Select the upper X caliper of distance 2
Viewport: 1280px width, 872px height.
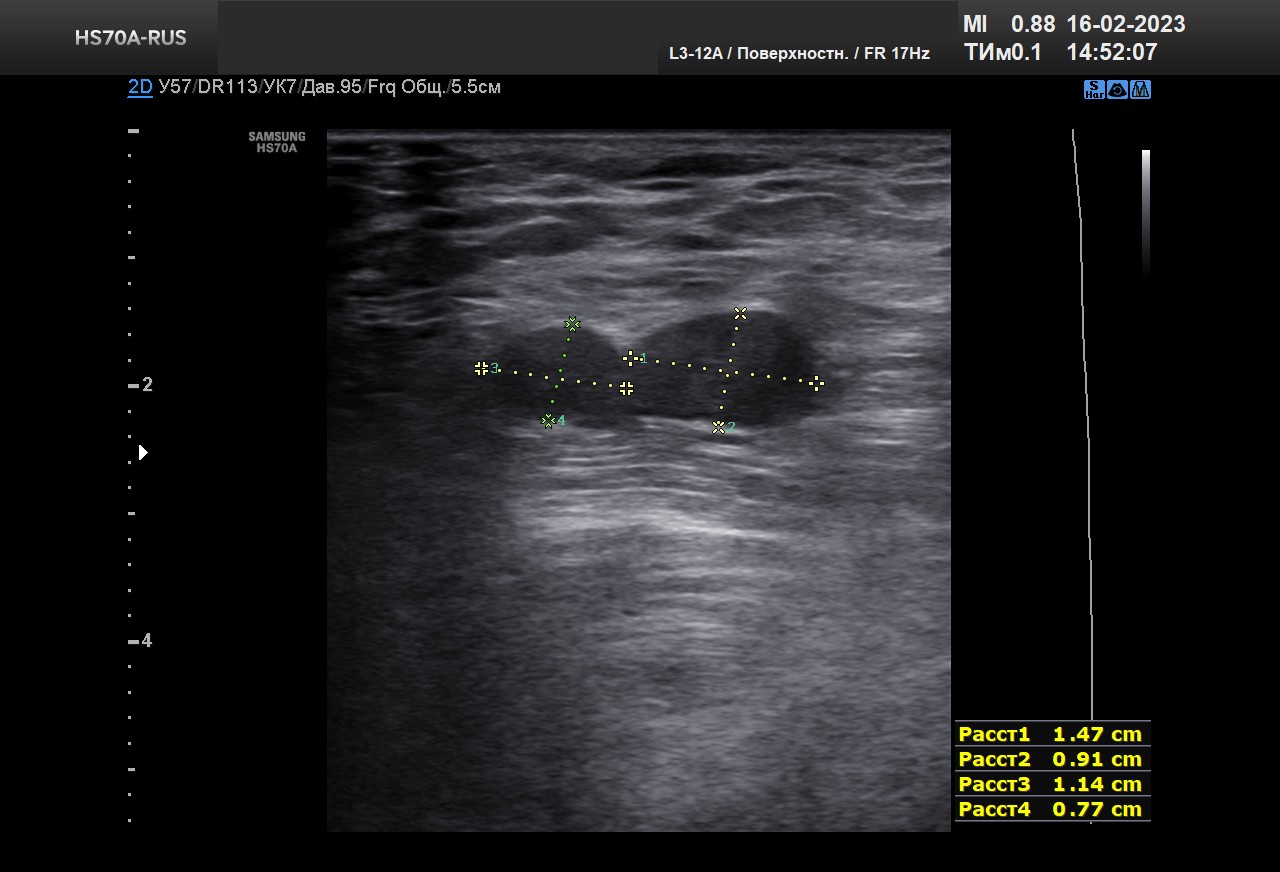tap(740, 313)
